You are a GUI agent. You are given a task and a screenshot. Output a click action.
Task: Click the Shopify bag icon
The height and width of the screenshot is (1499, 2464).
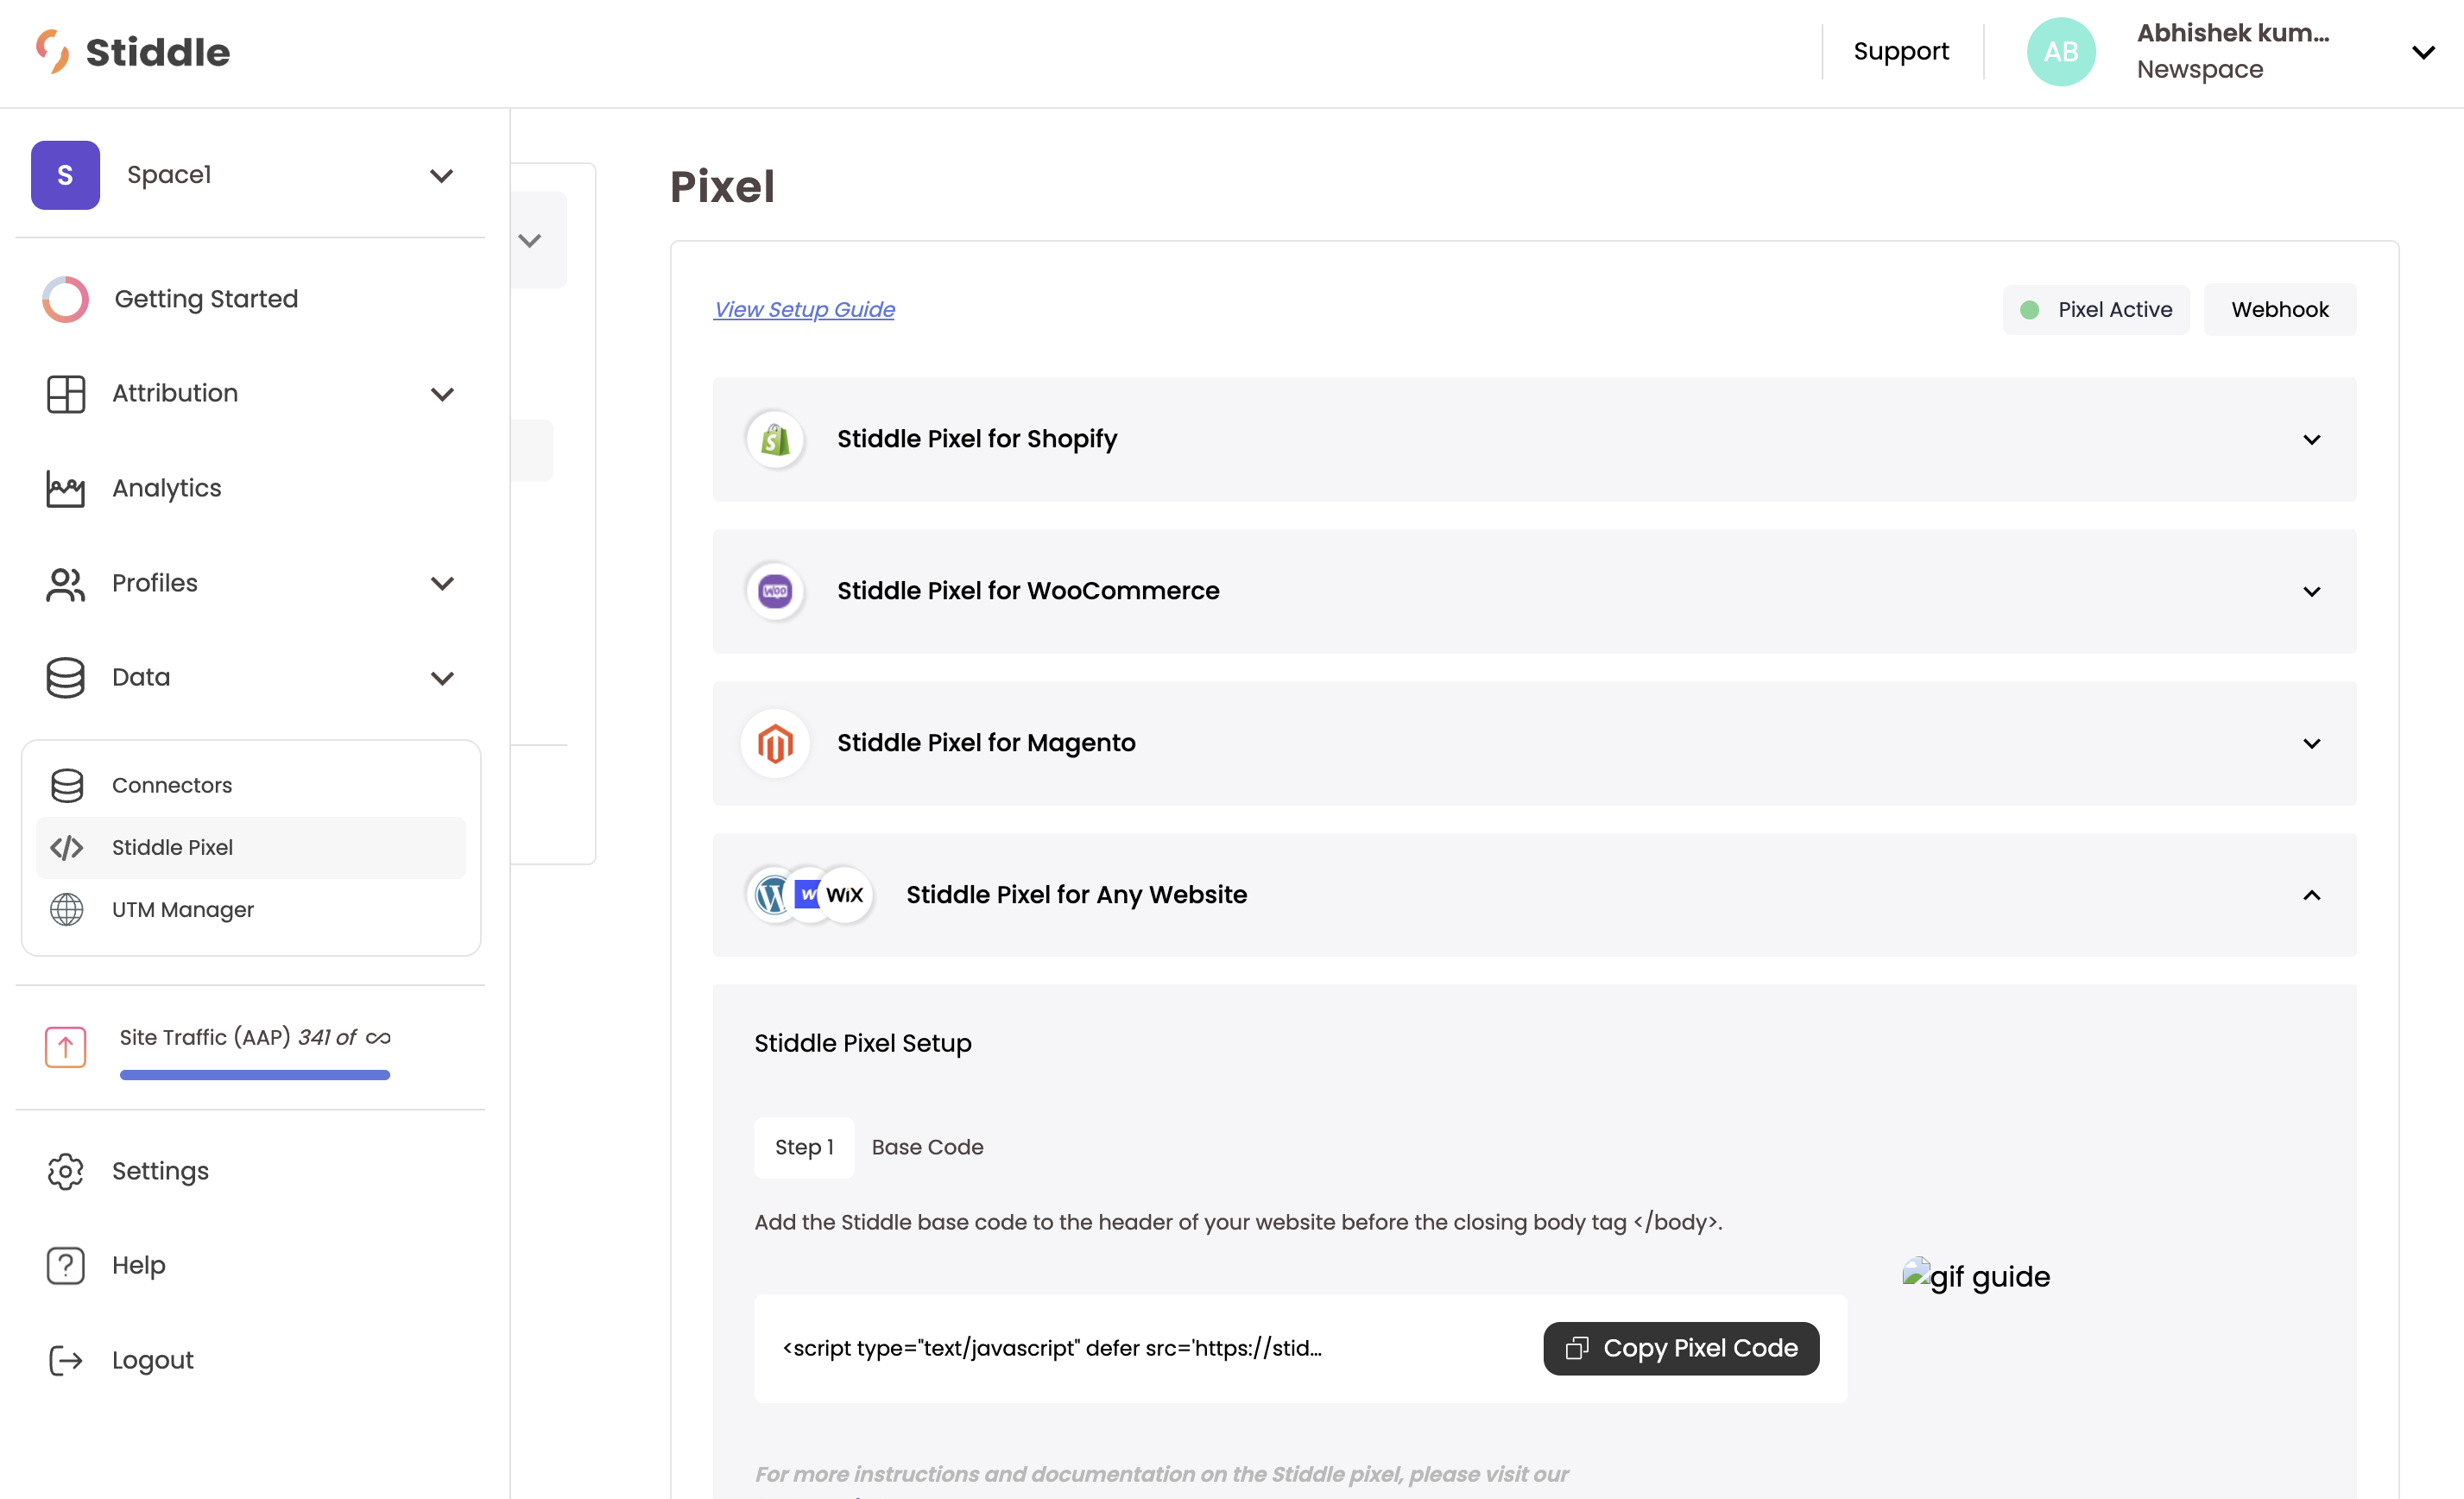click(x=775, y=439)
